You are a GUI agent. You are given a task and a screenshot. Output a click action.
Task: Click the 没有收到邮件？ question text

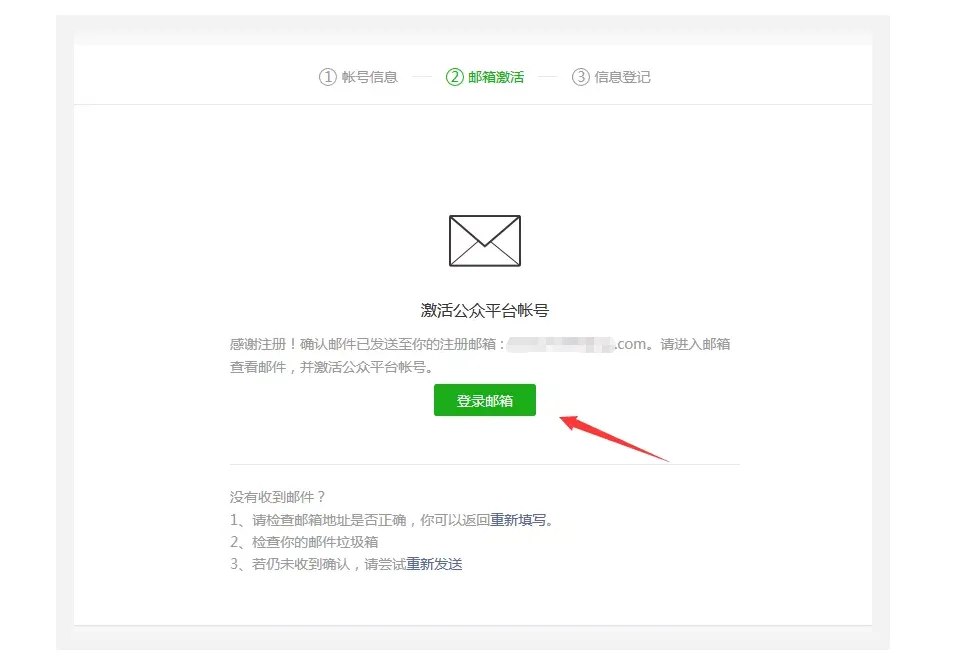pos(278,497)
